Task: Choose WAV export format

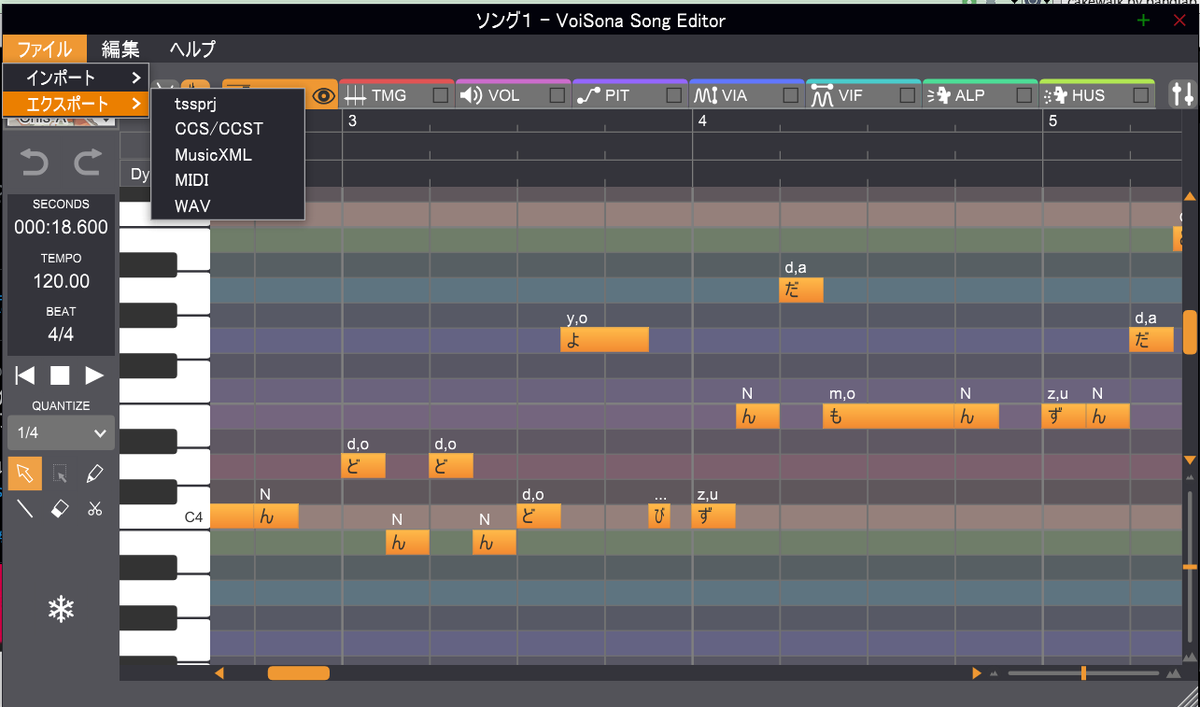Action: coord(227,206)
